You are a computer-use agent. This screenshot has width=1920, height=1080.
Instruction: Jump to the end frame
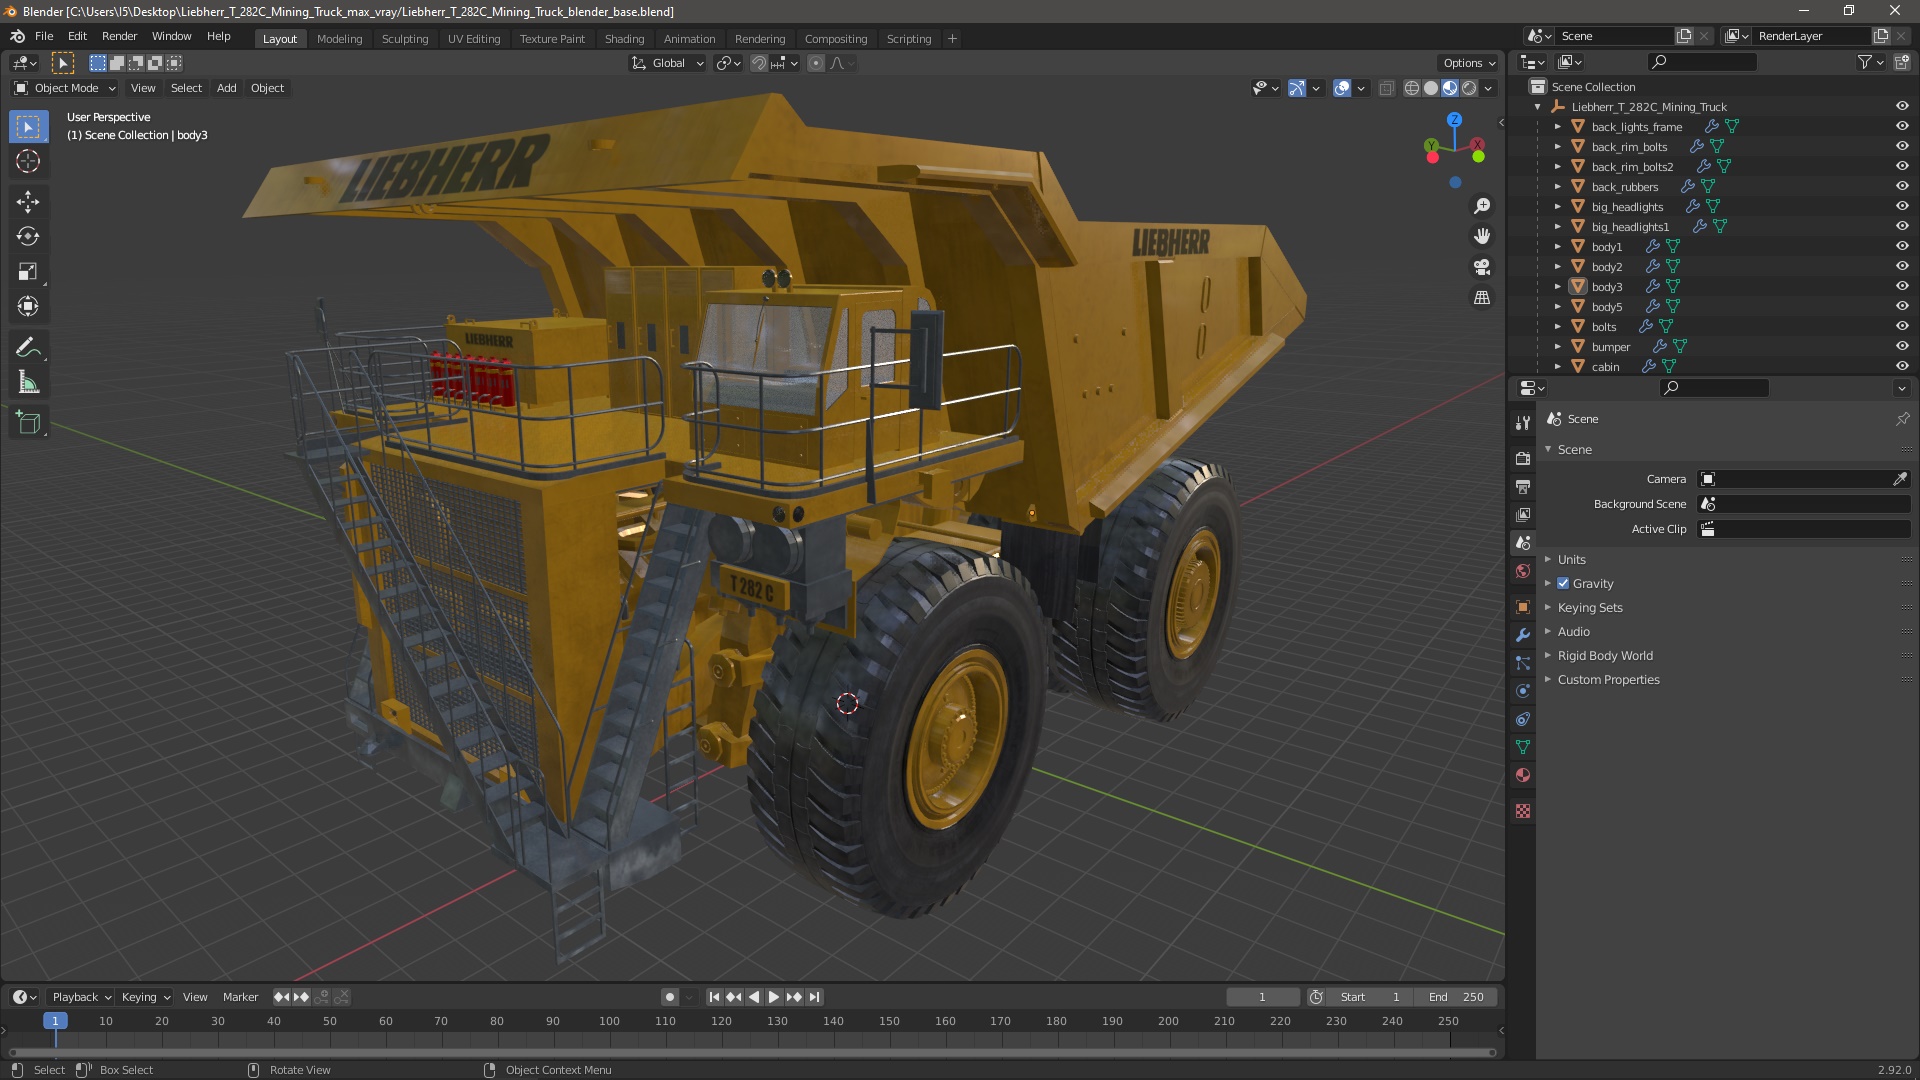815,997
